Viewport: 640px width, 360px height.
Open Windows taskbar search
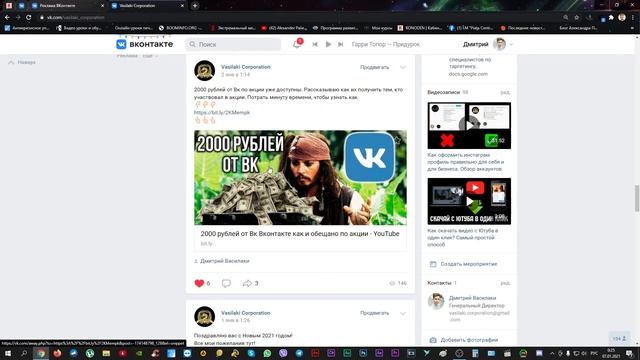24,353
